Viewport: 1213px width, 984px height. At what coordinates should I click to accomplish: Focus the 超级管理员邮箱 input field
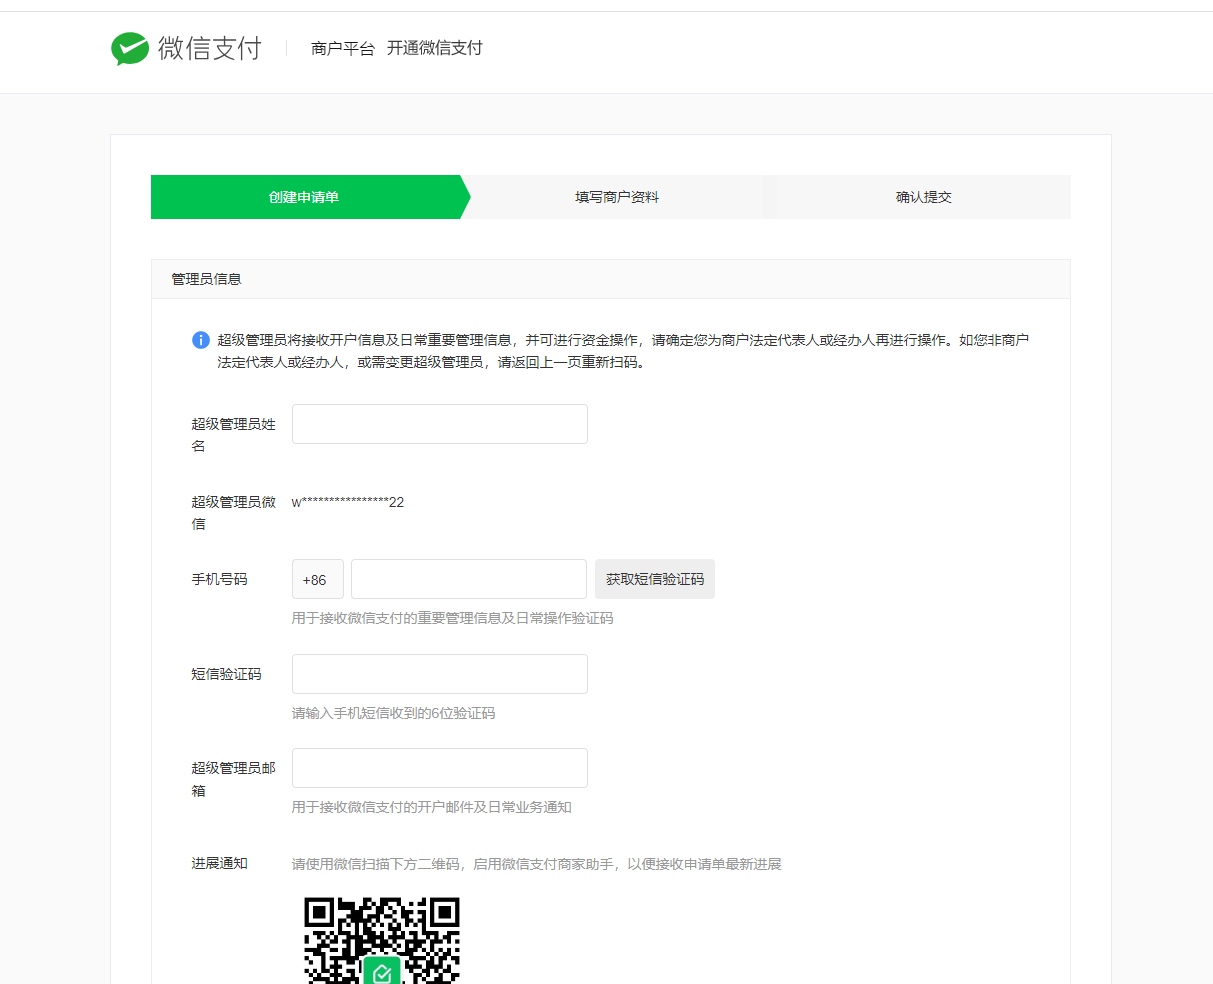coord(440,768)
